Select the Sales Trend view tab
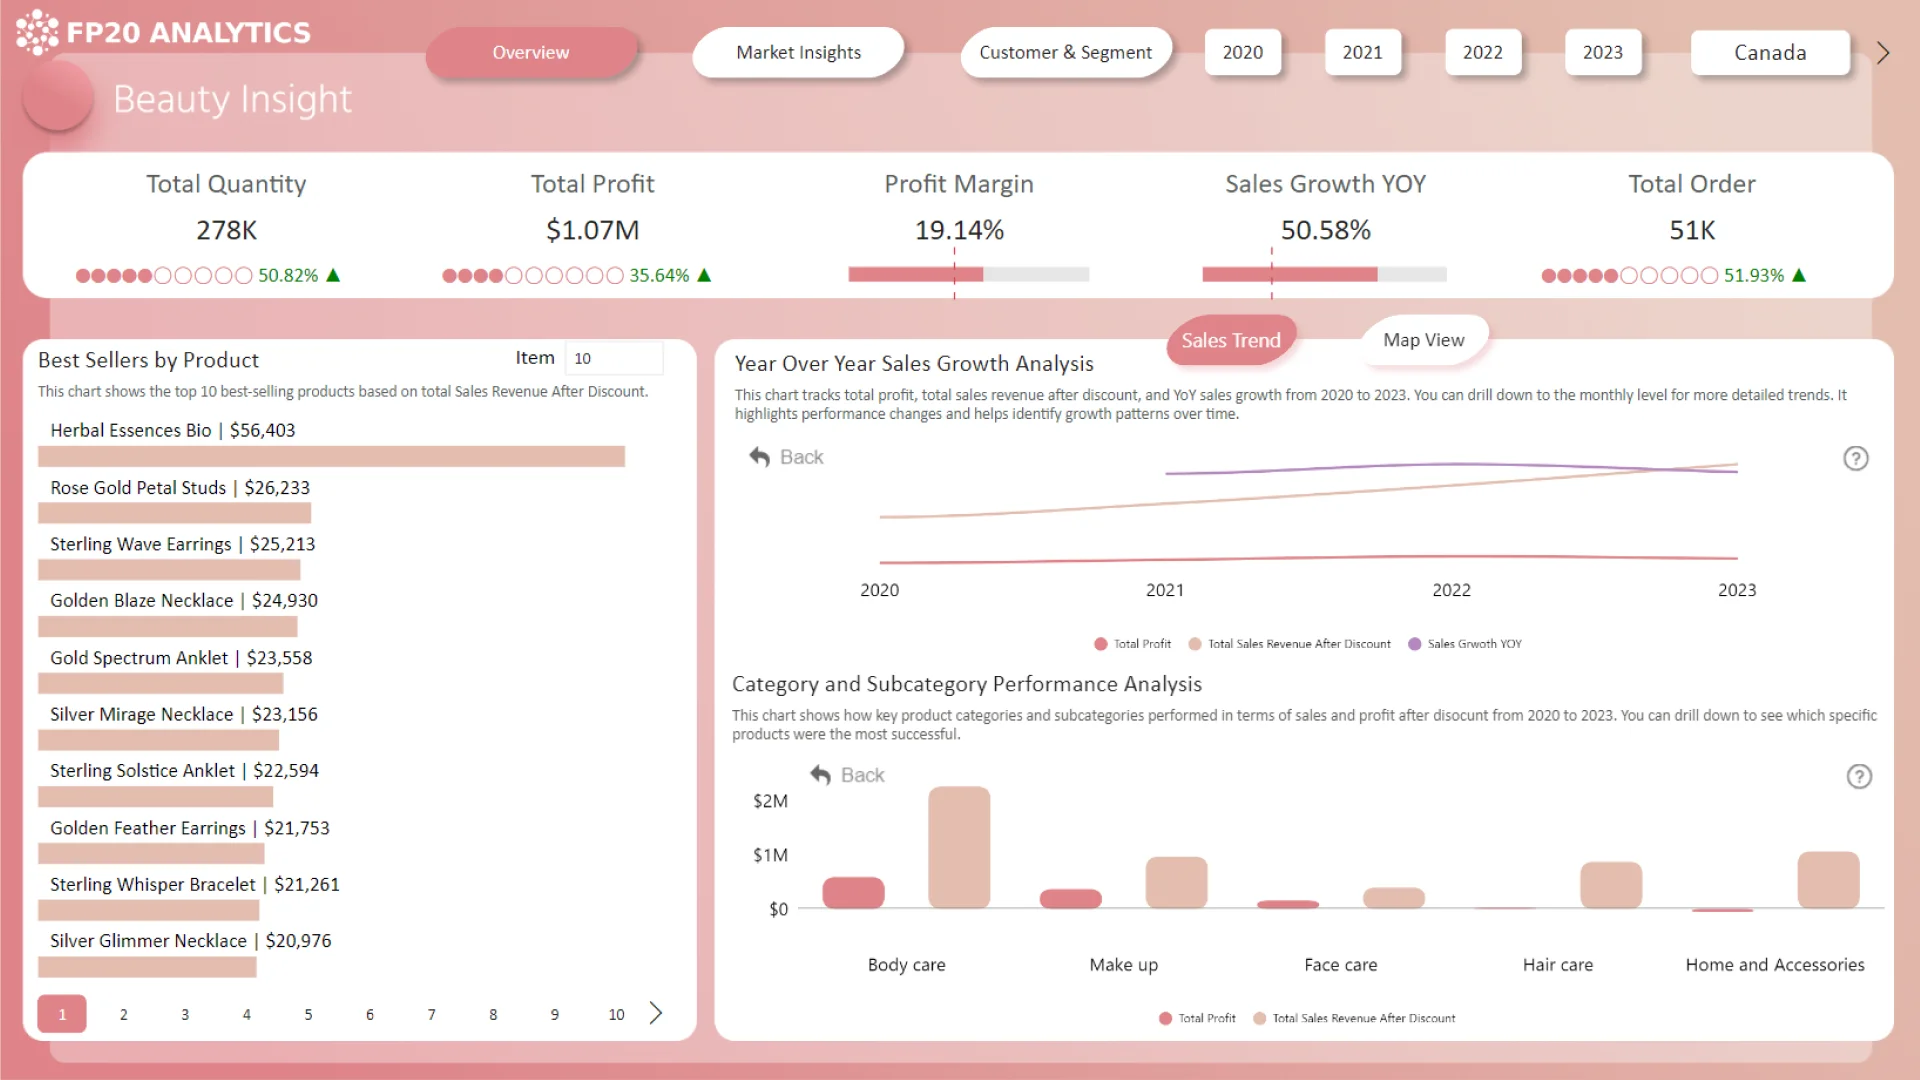The image size is (1920, 1080). [x=1231, y=340]
